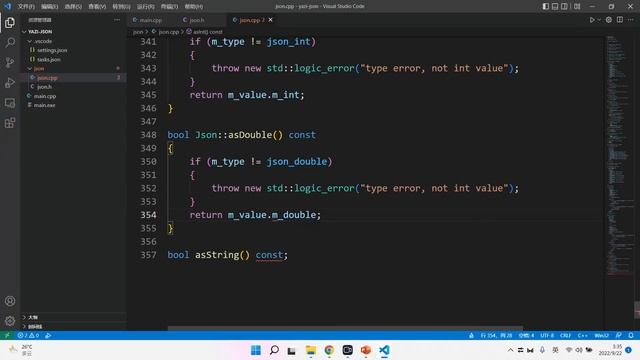This screenshot has width=640, height=360.
Task: Close the json.cpp editor tab
Action: (x=271, y=20)
